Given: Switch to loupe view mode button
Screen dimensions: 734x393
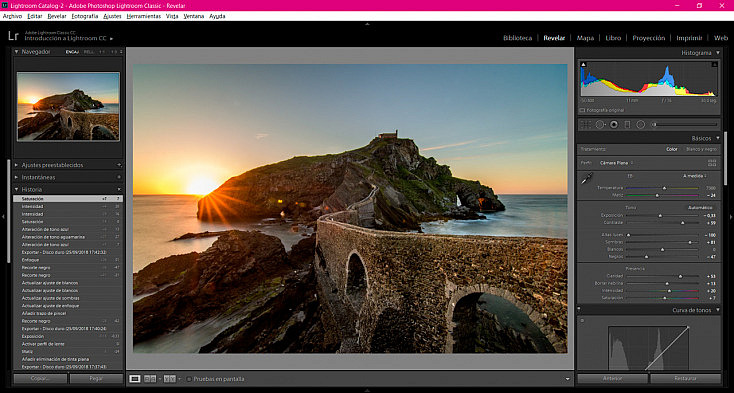Looking at the screenshot, I should pos(135,379).
